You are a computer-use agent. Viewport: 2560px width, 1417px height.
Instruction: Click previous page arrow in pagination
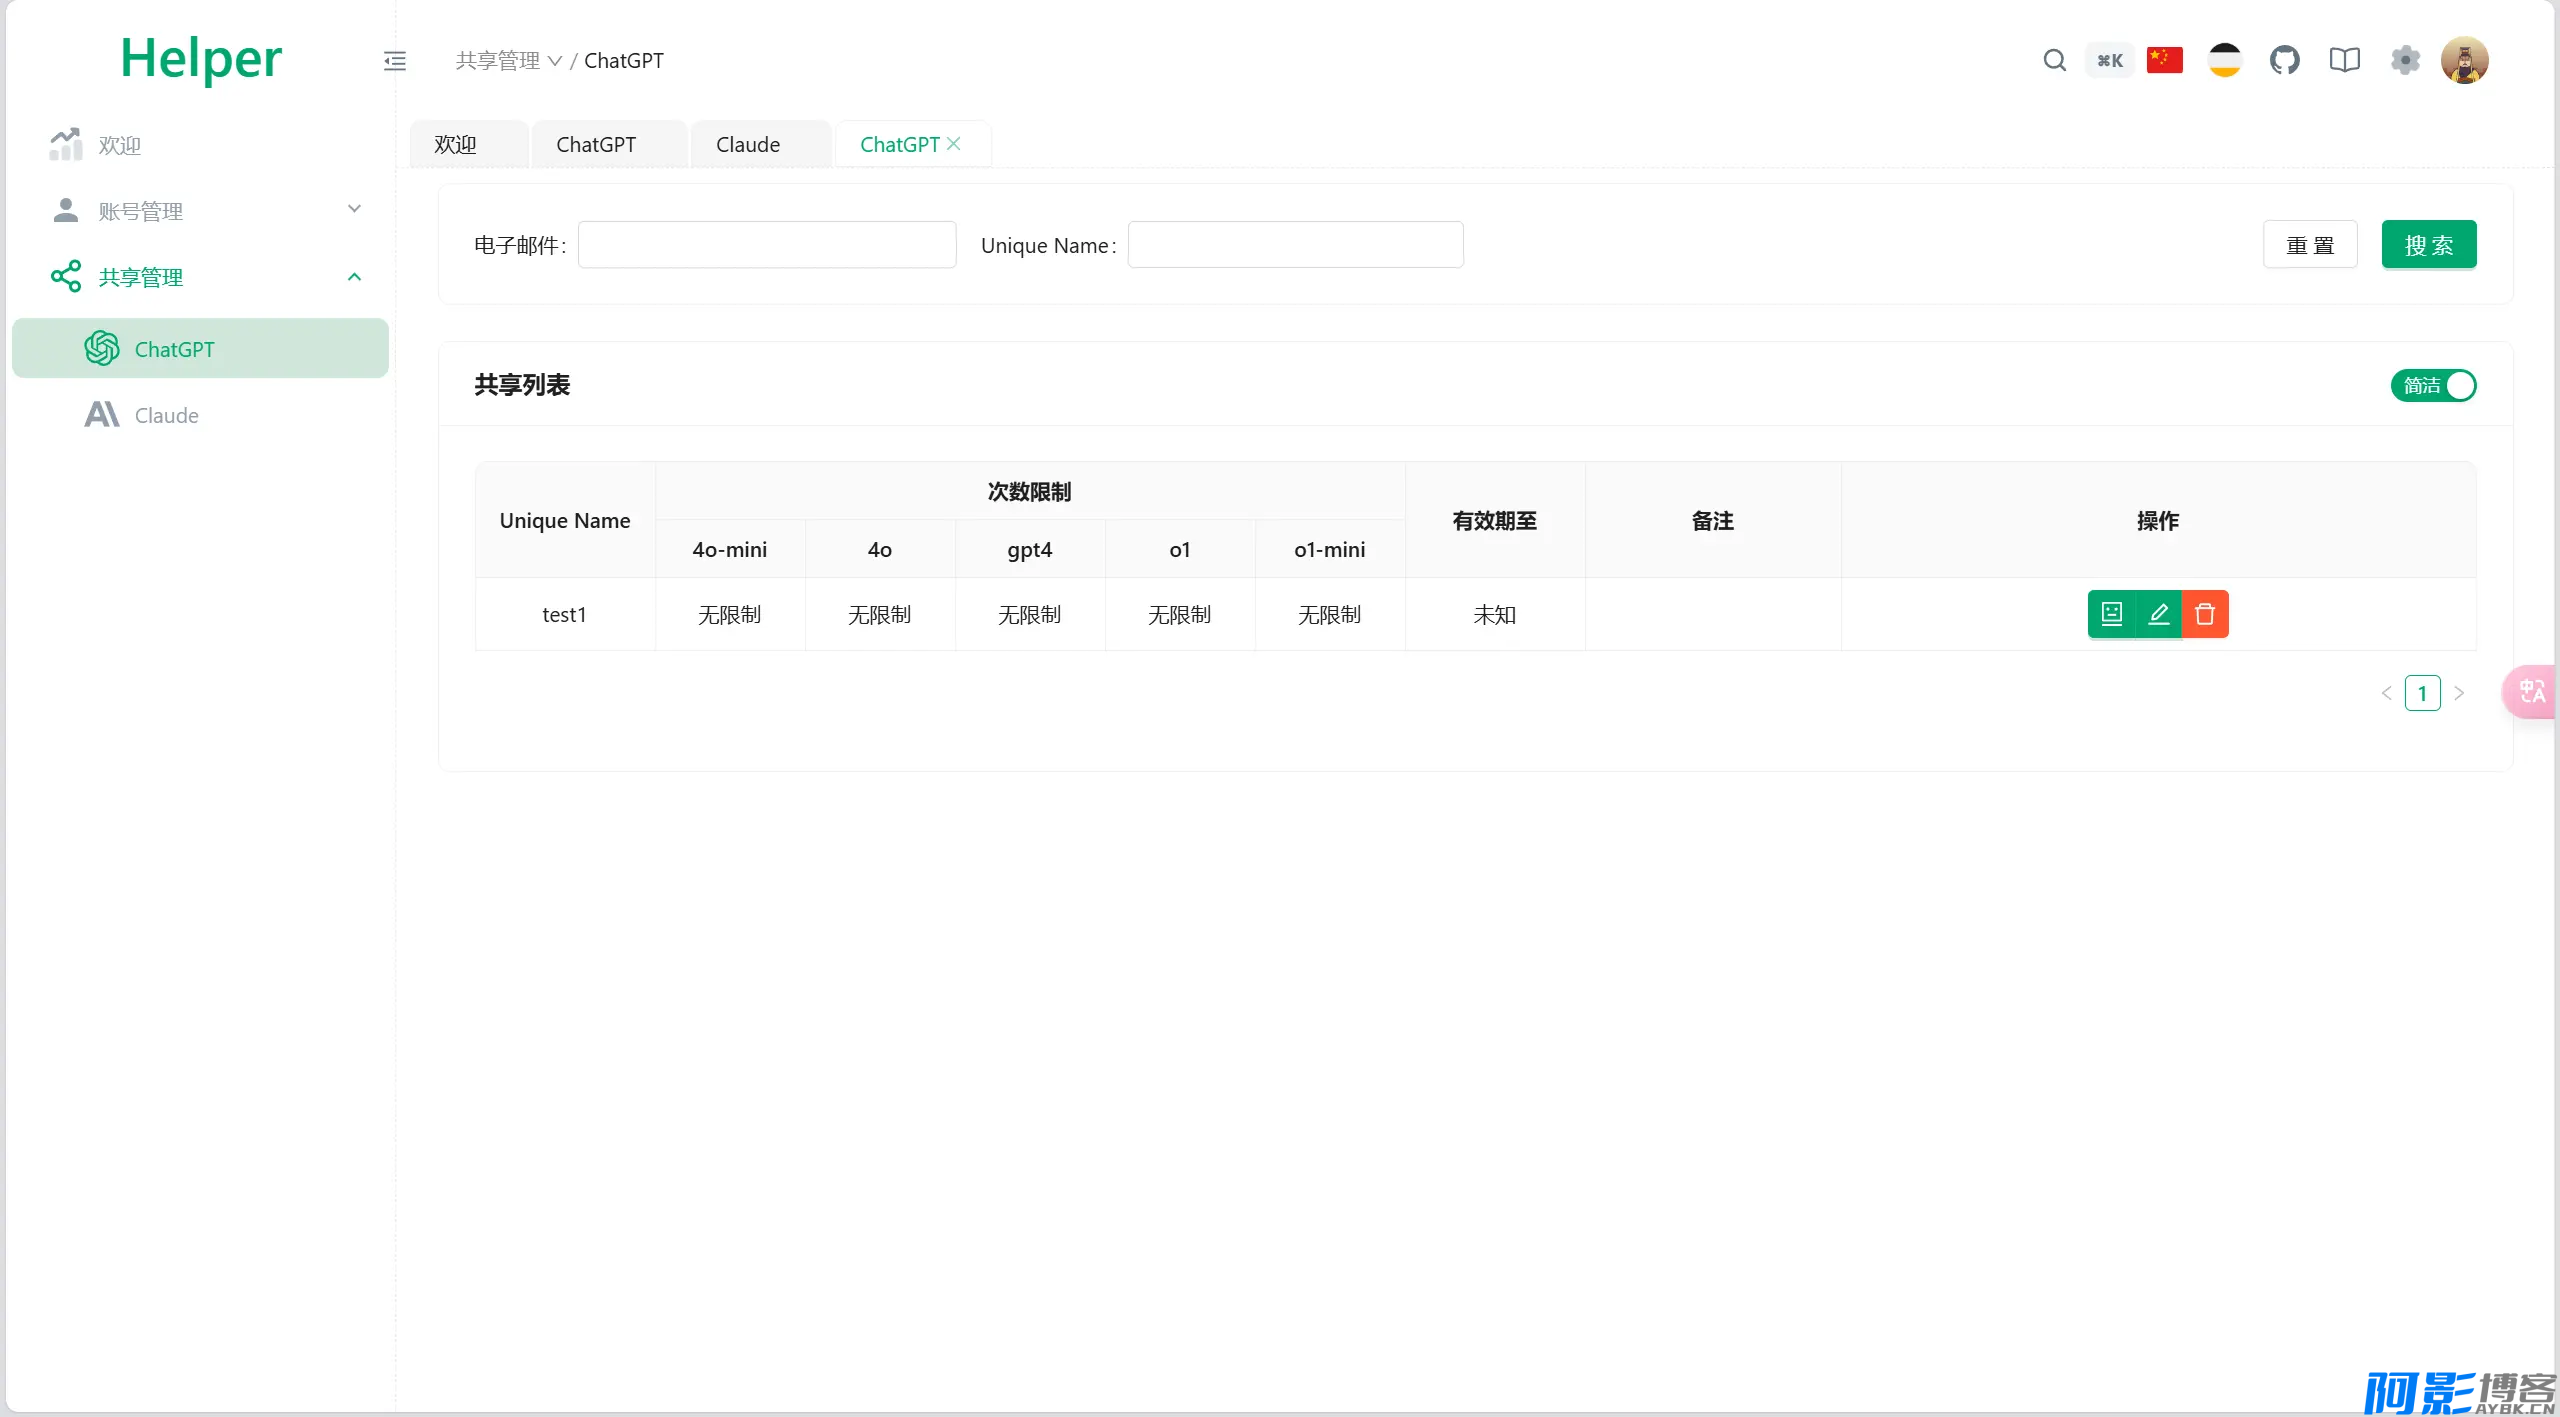(x=2387, y=693)
